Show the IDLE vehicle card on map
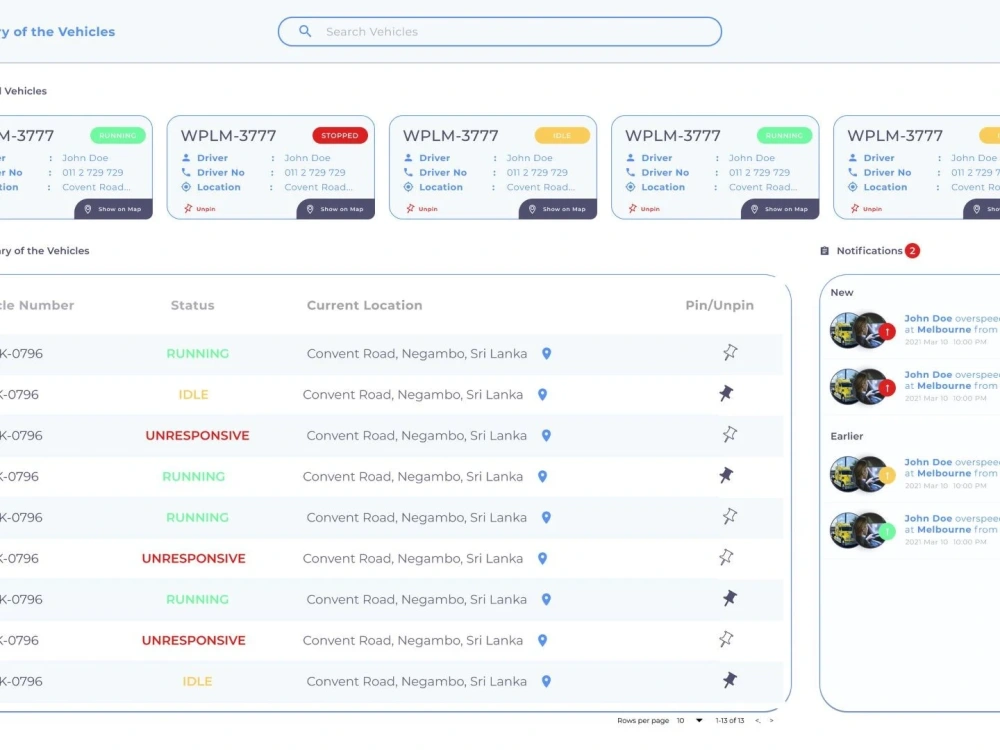 point(558,209)
